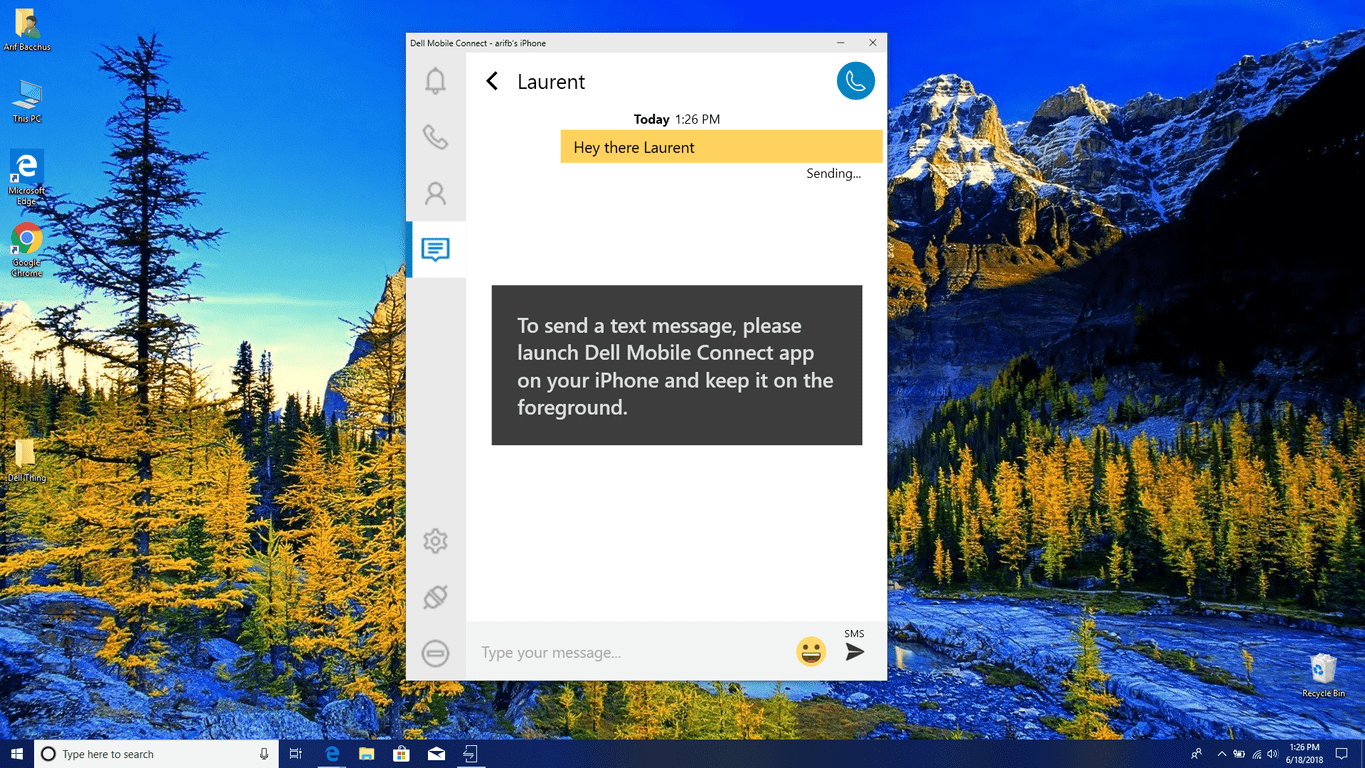Open the Phone calls tab in sidebar
Image resolution: width=1365 pixels, height=768 pixels.
[x=435, y=137]
